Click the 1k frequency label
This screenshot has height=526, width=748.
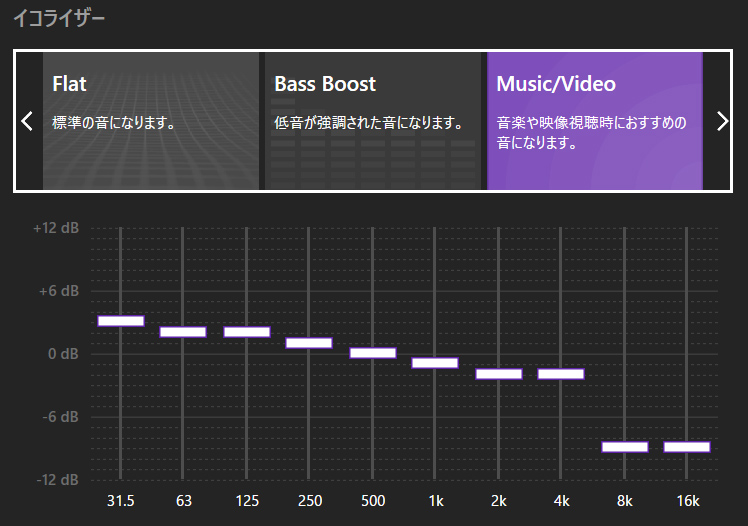pos(436,501)
